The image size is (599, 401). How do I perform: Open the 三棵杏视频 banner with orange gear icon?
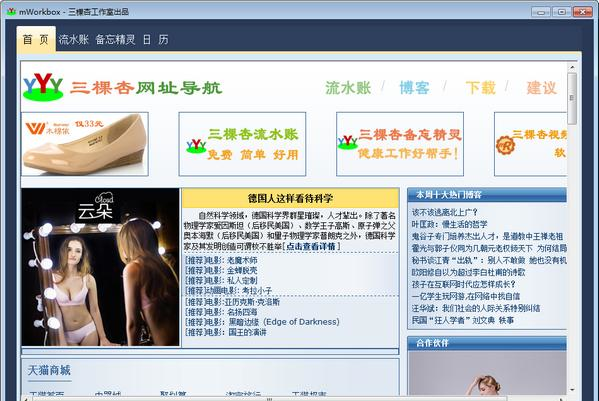click(x=531, y=144)
